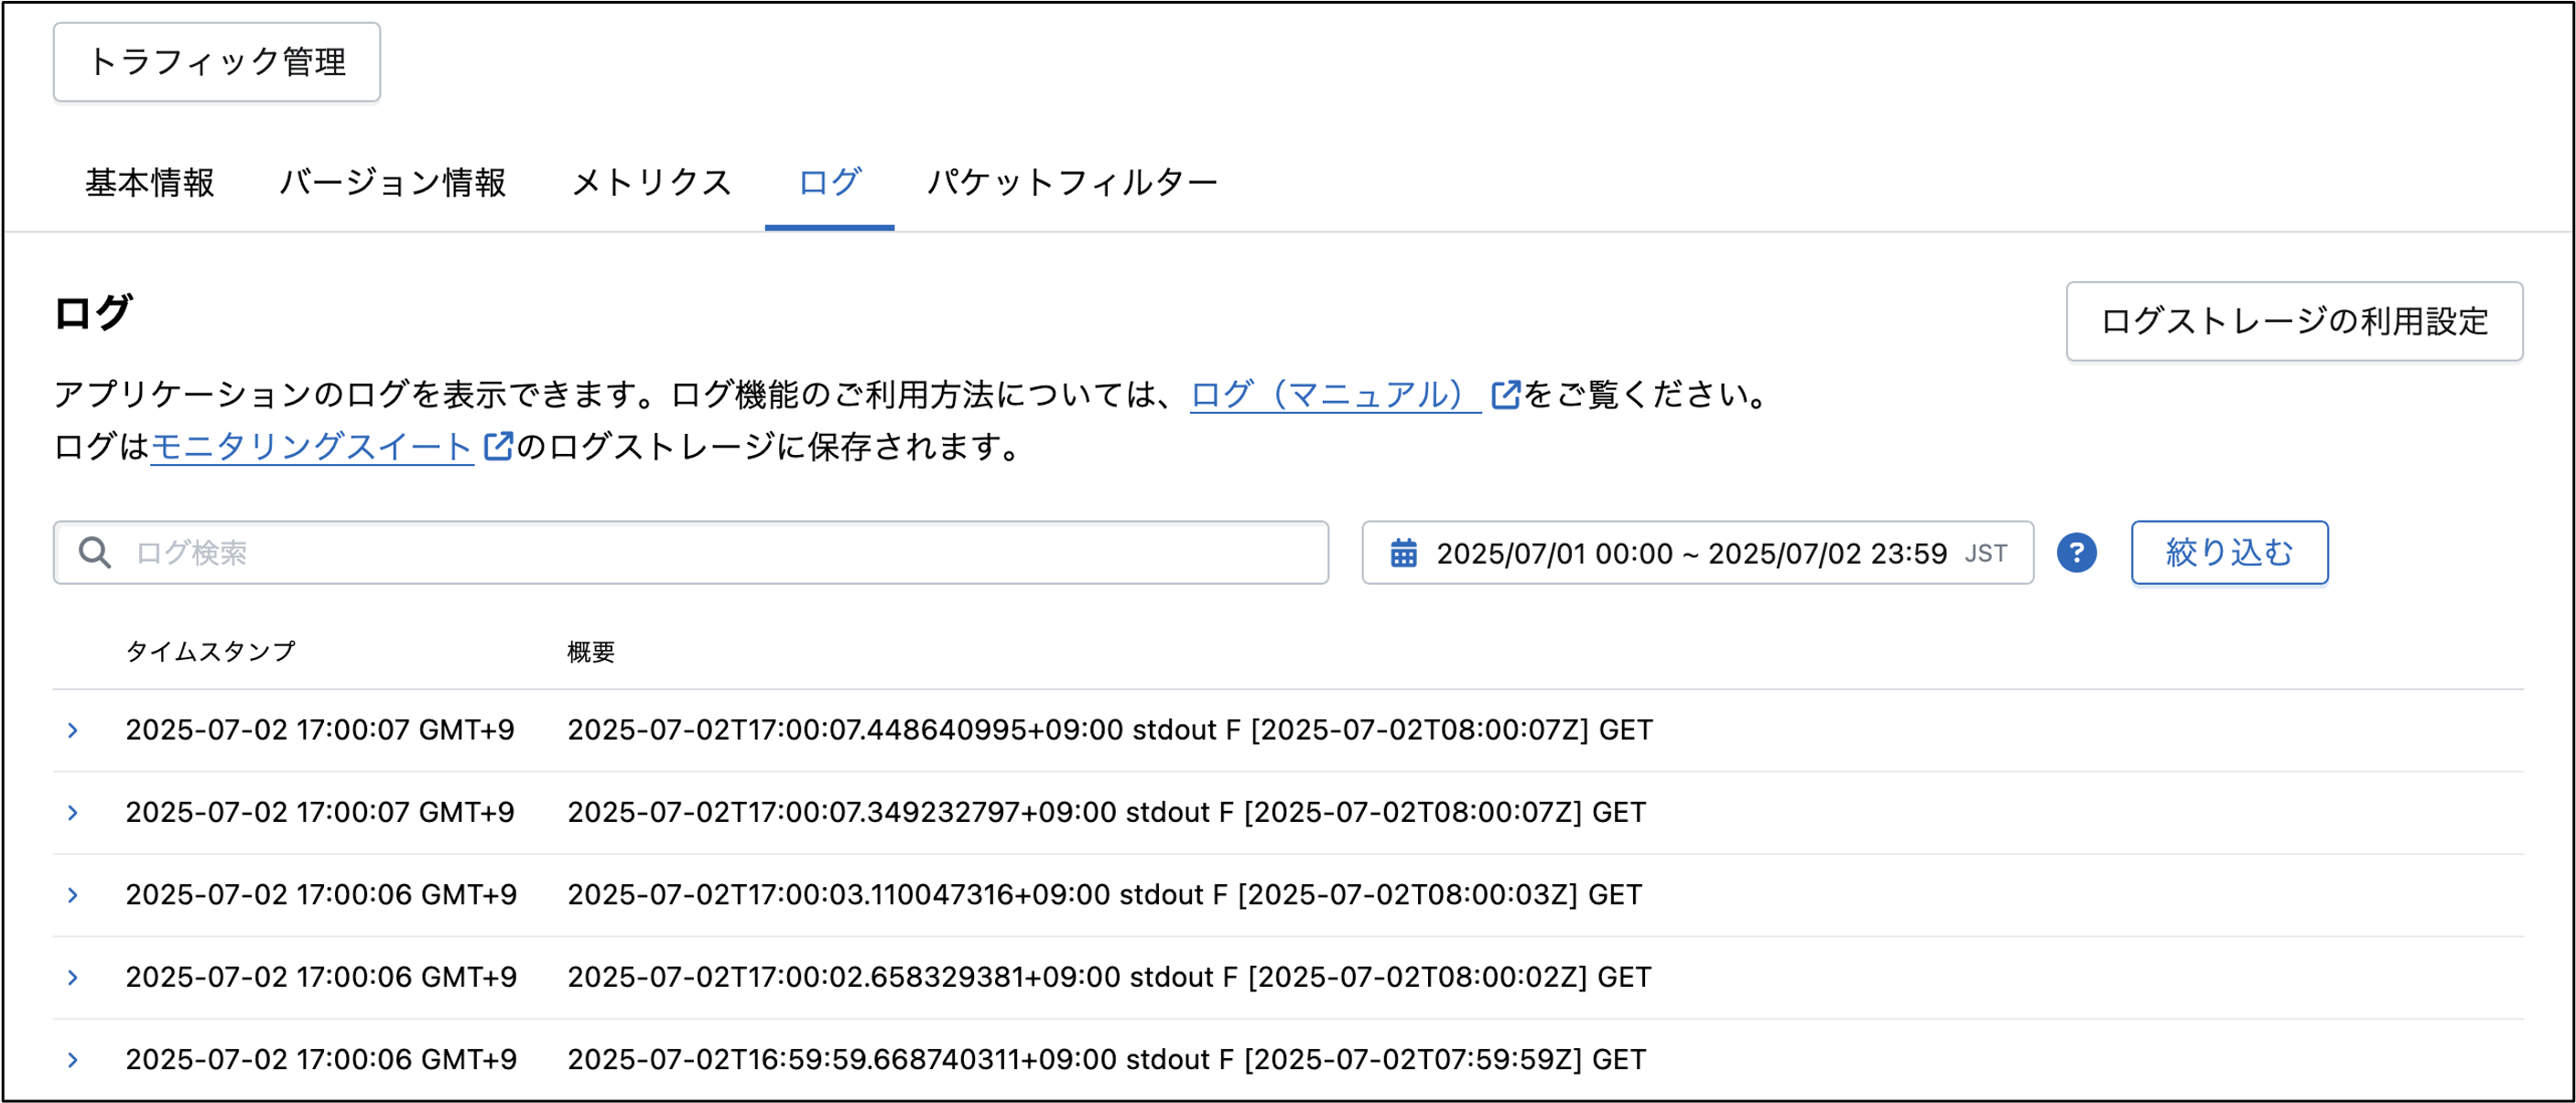
Task: Go to the パケットフィルター tab
Action: click(1072, 182)
